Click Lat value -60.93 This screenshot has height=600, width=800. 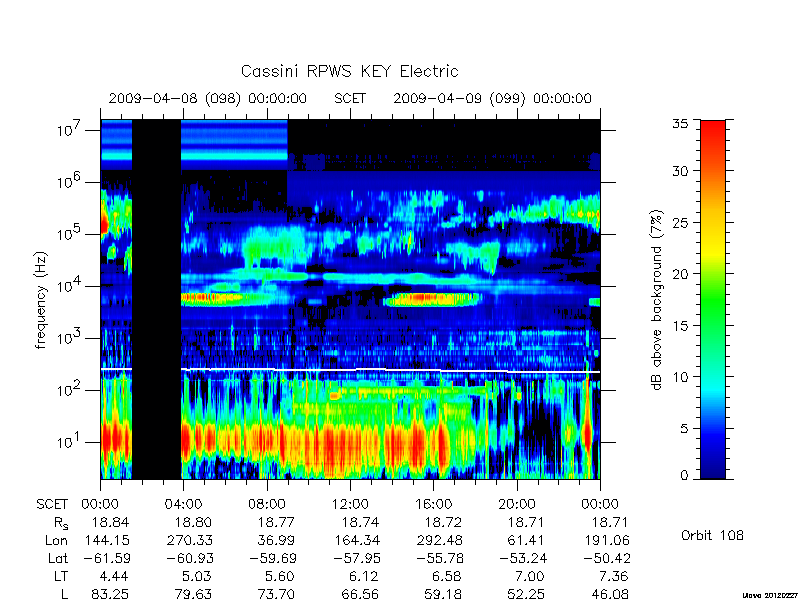pyautogui.click(x=189, y=558)
